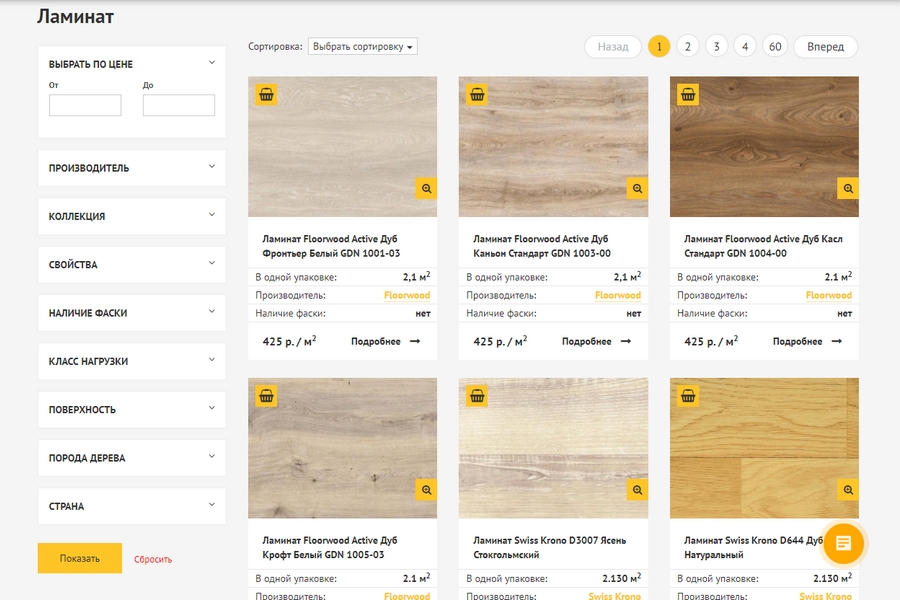Viewport: 900px width, 600px height.
Task: Click the price От input field
Action: click(85, 105)
